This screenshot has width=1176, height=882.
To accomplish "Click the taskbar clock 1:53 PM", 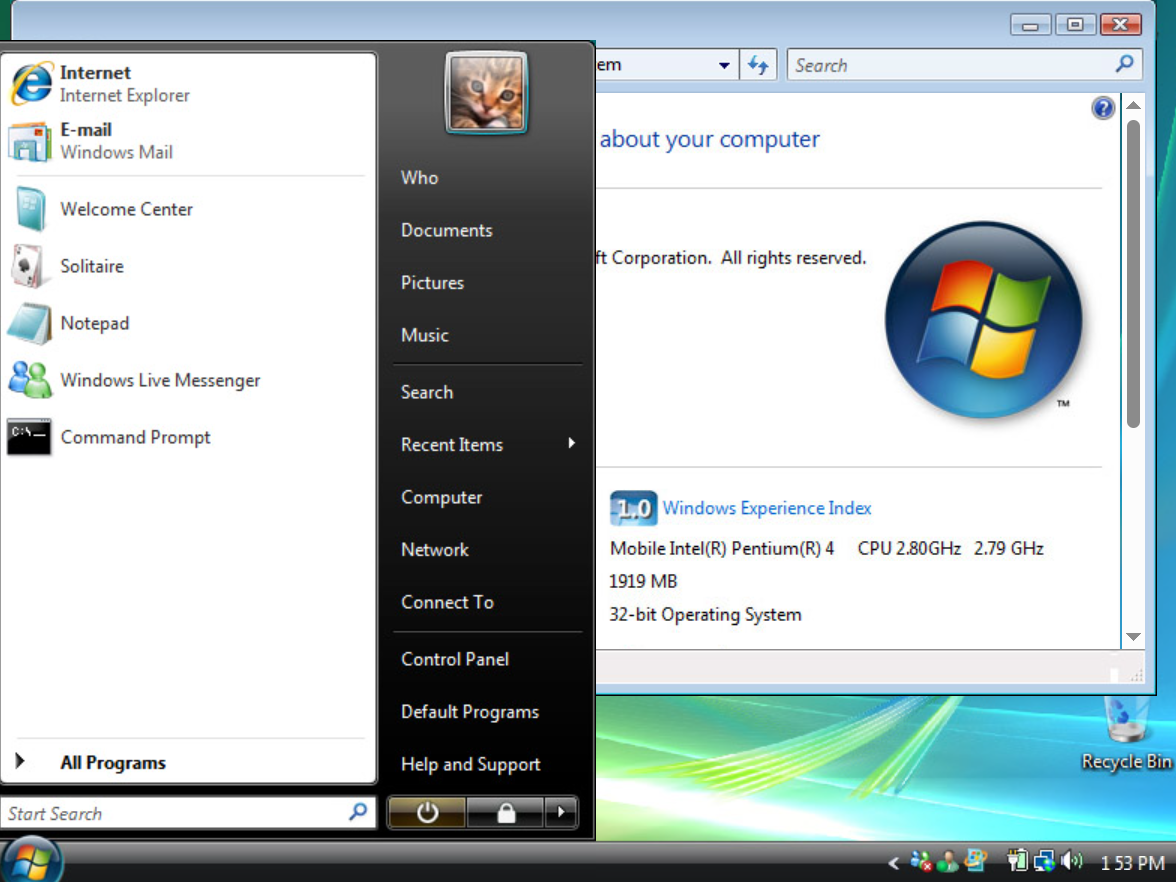I will pos(1132,862).
